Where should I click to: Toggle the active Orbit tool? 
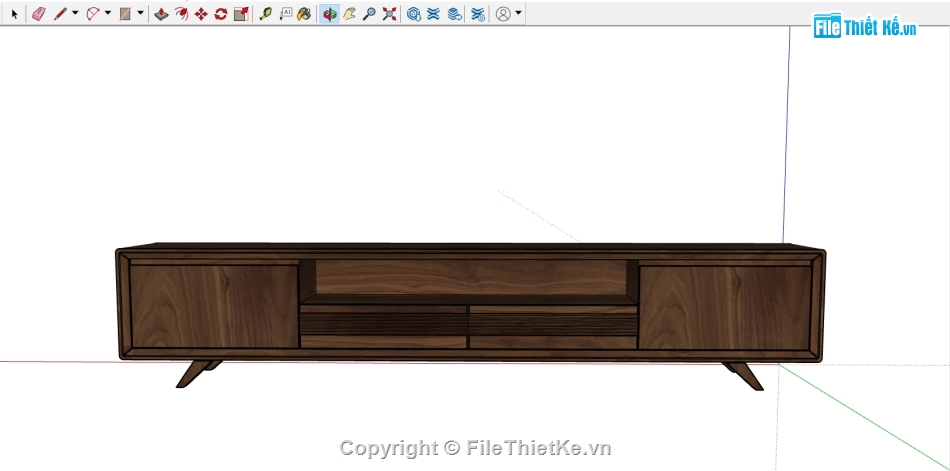coord(329,14)
